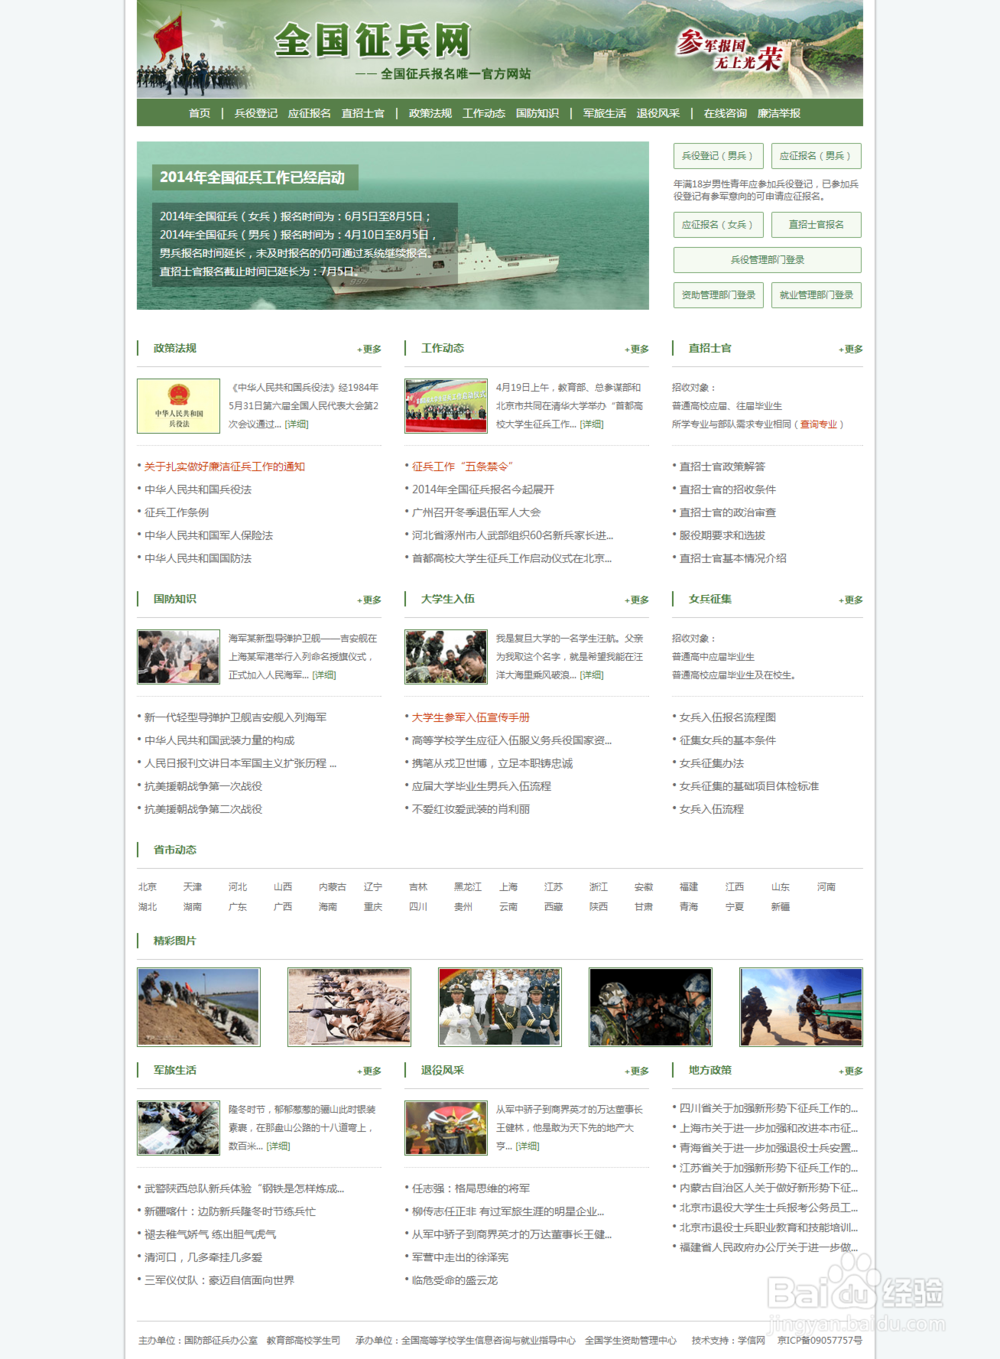Screen dimensions: 1000x1359
Task: Open 2014年全国征兵报名今起展开 link
Action: (x=483, y=490)
